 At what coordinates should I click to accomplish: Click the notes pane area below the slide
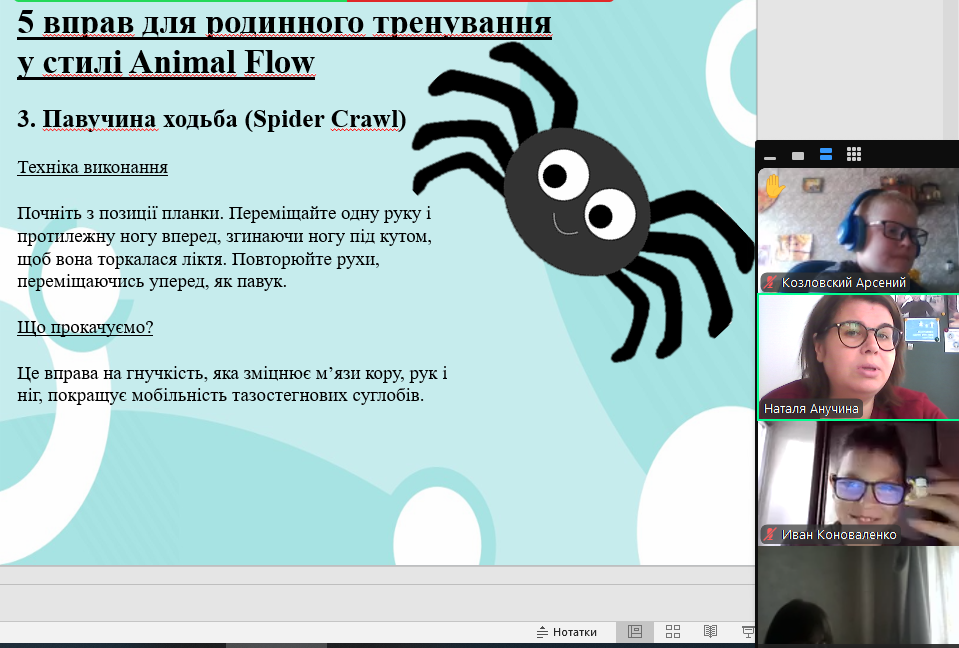377,602
